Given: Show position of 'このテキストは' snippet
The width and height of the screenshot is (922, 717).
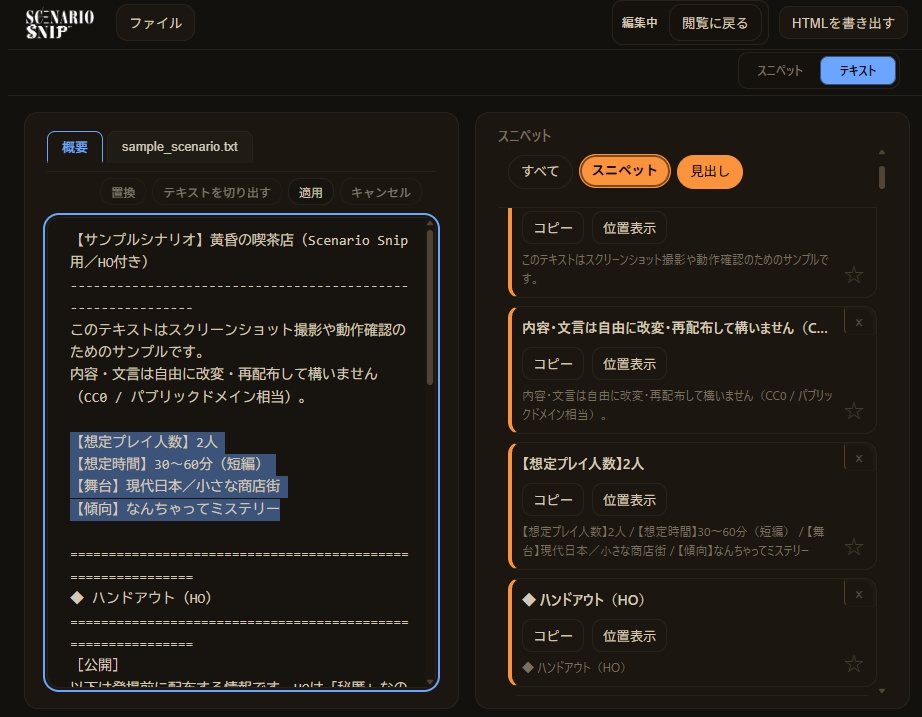Looking at the screenshot, I should click(629, 228).
